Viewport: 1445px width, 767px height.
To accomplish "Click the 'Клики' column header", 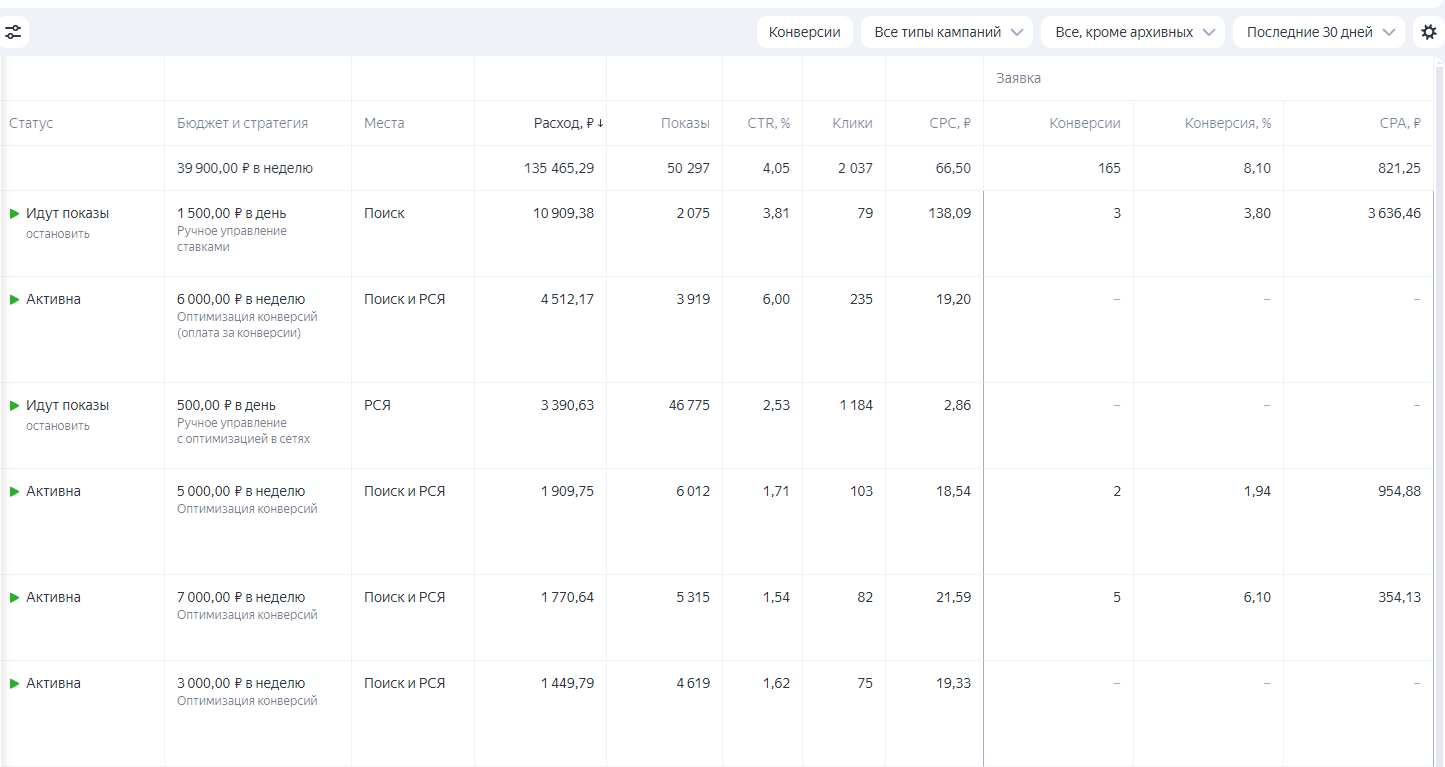I will [852, 123].
